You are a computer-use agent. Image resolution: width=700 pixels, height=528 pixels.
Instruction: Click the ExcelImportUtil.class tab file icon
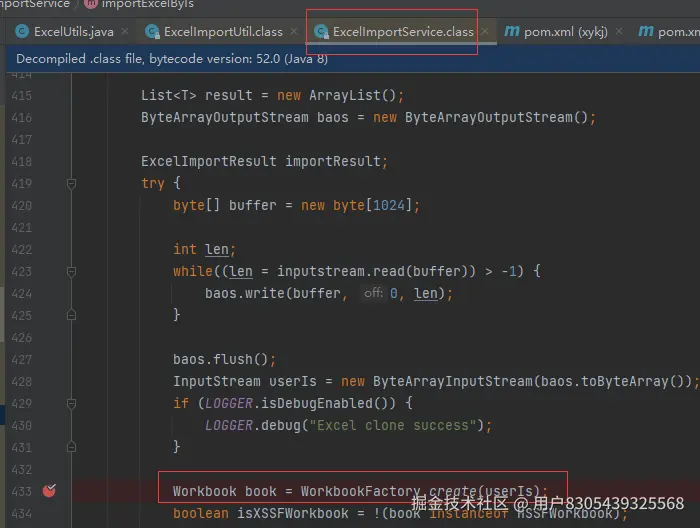coord(152,32)
